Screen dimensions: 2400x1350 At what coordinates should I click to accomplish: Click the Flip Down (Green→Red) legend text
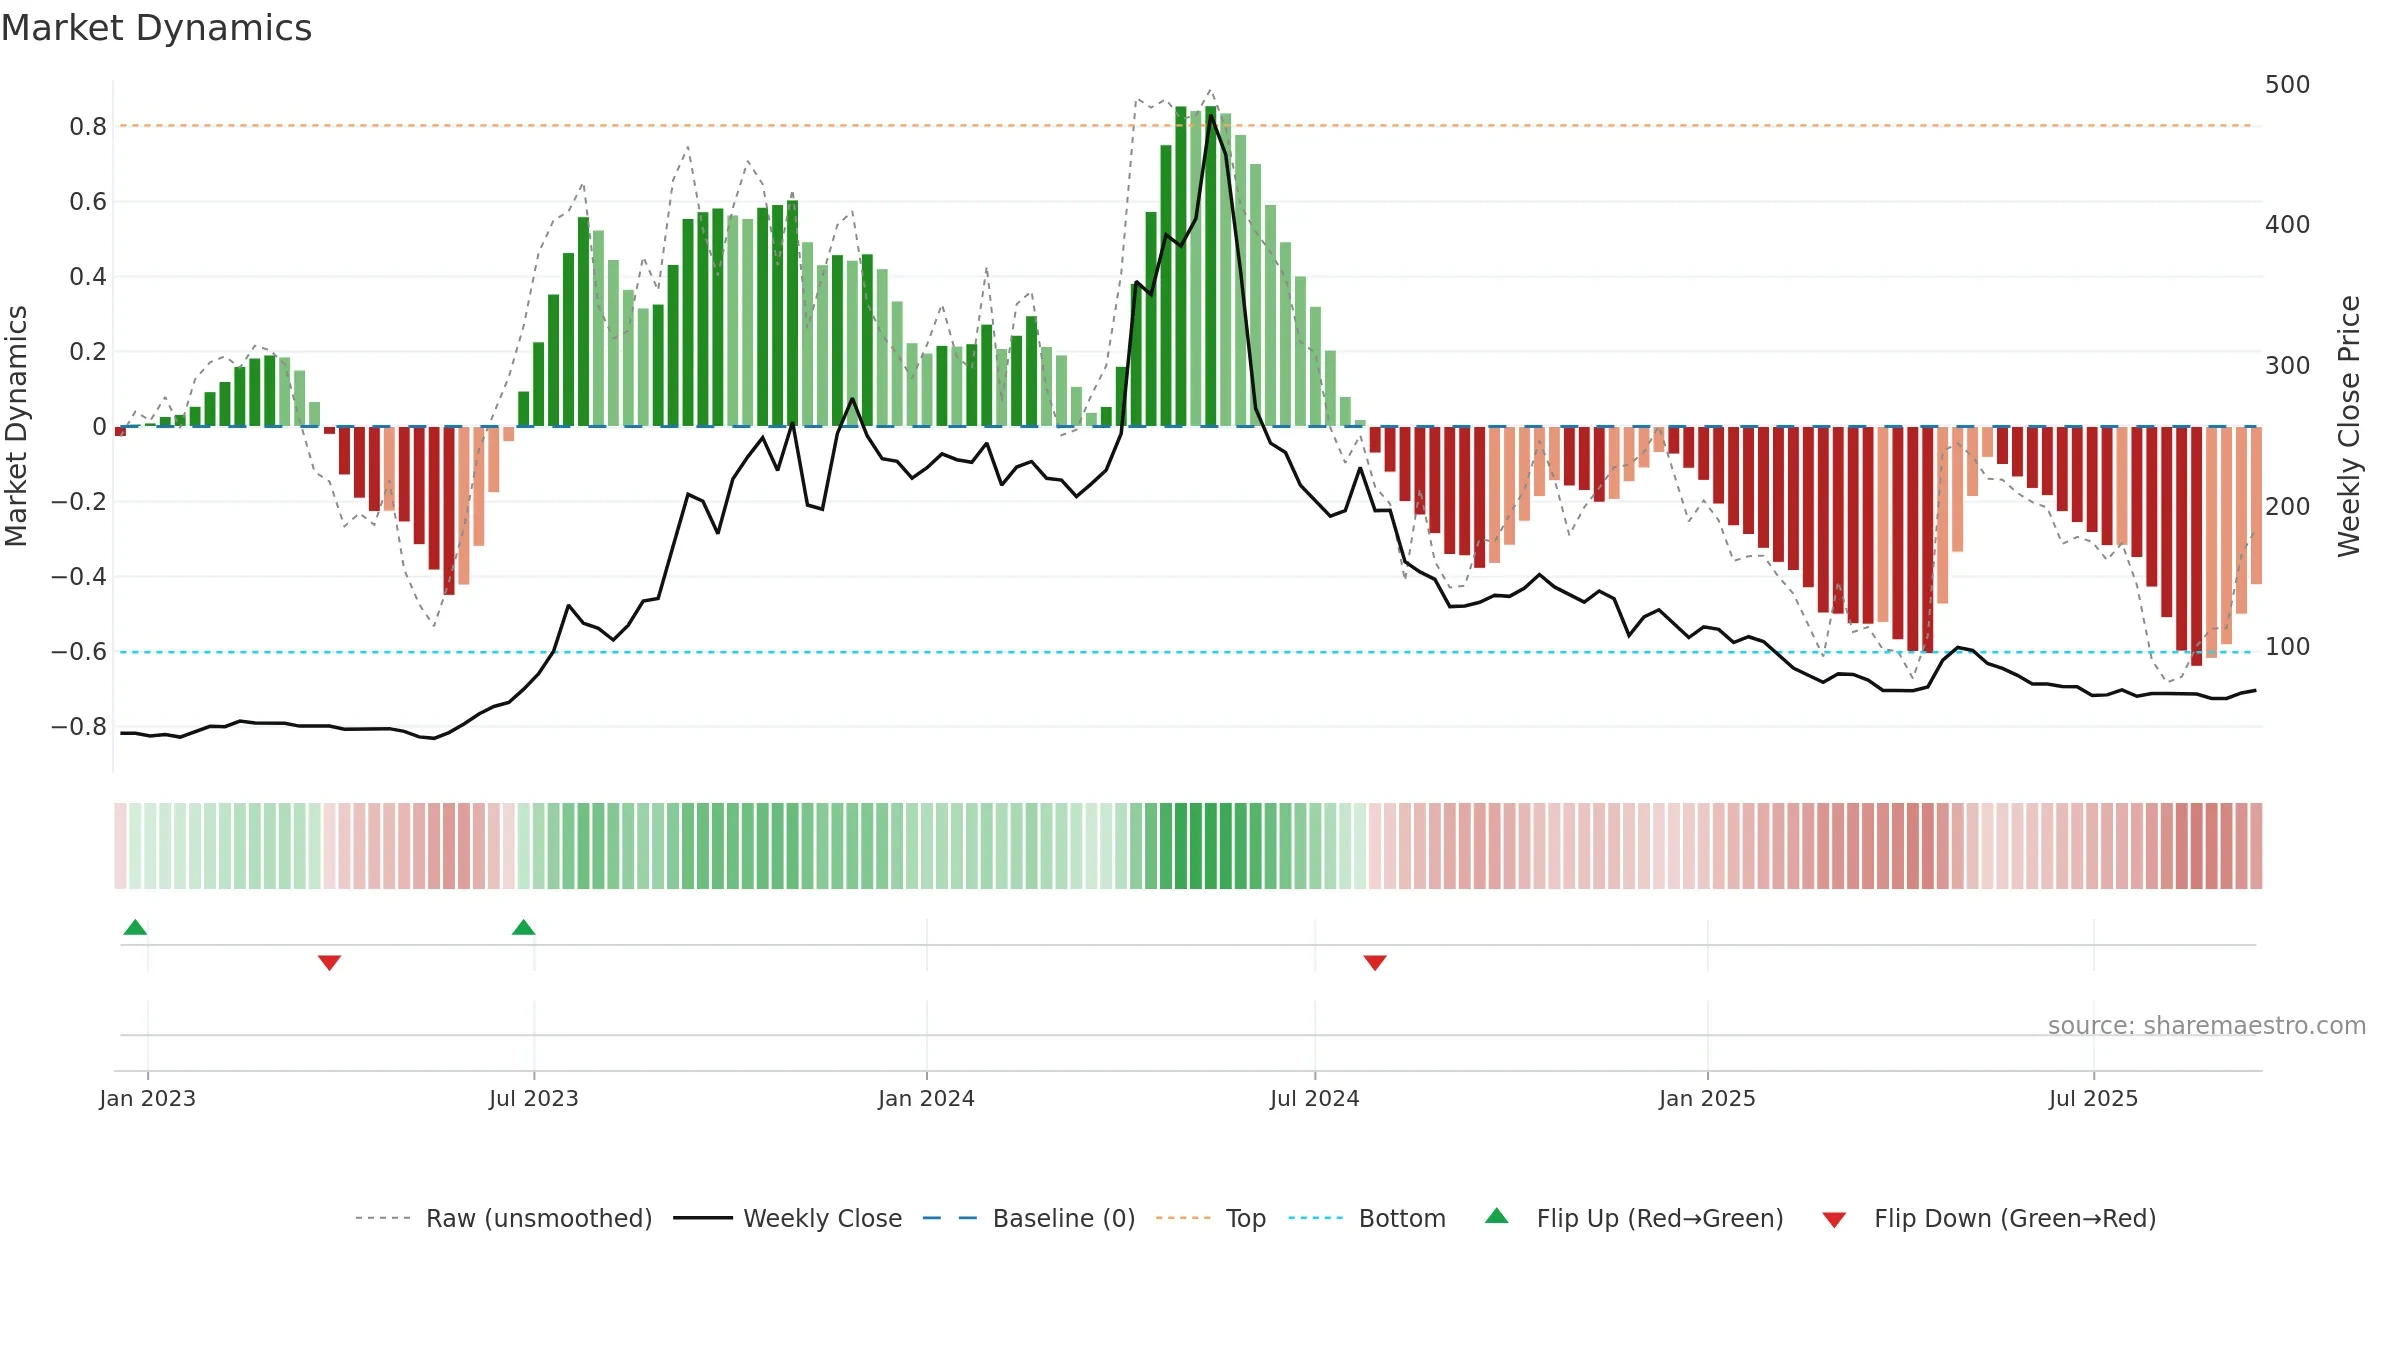[x=2015, y=1218]
